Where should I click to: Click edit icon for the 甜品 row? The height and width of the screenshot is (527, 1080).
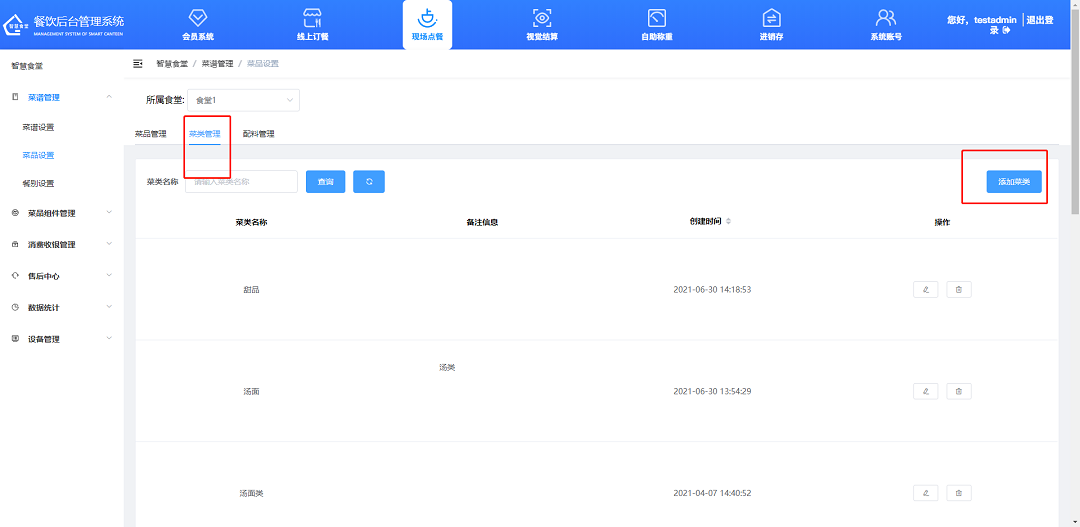click(x=926, y=290)
